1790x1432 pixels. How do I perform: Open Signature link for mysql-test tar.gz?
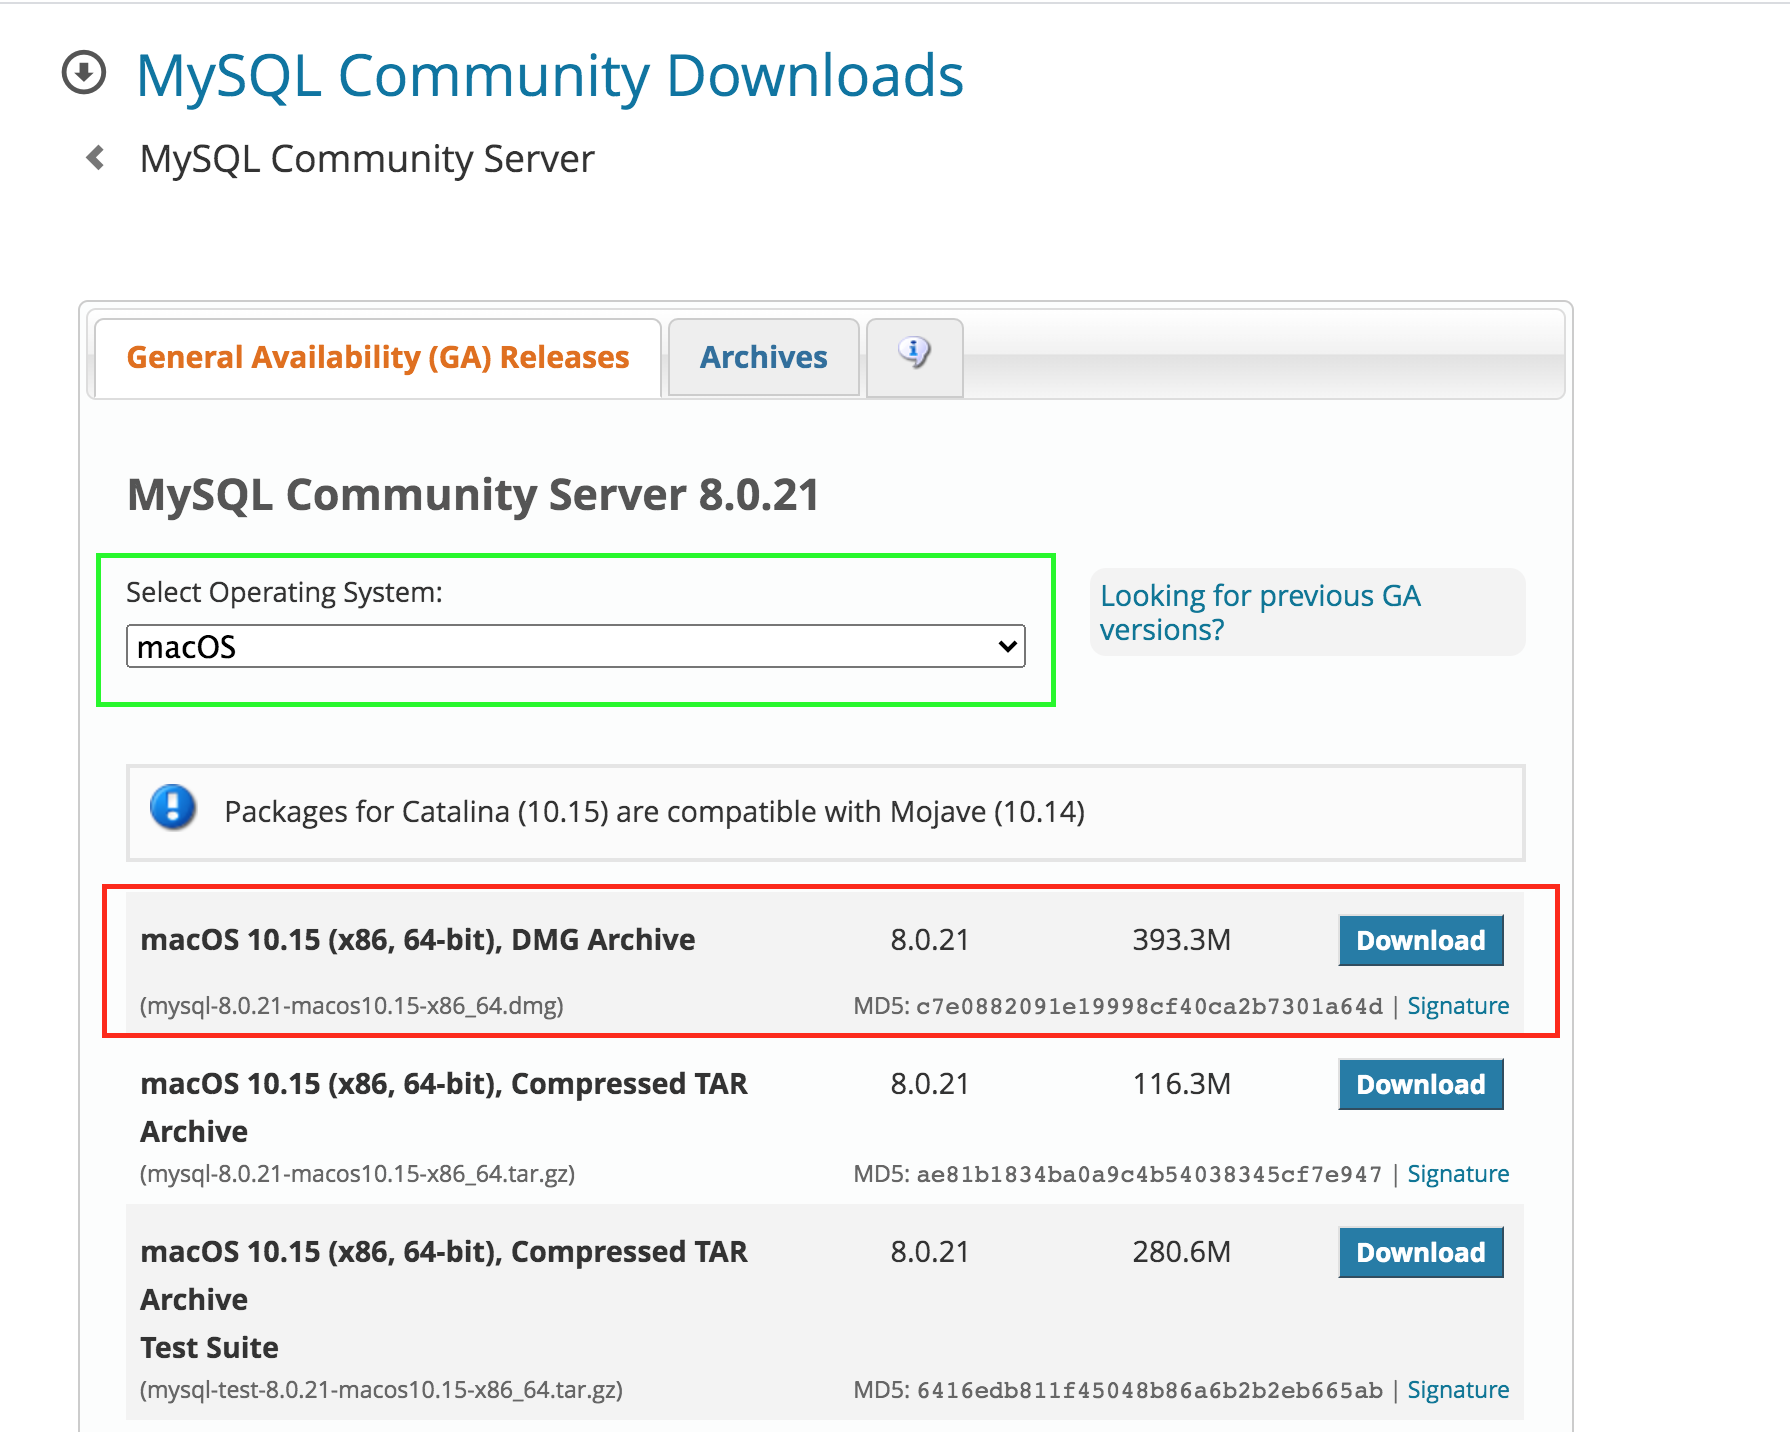coord(1458,1390)
